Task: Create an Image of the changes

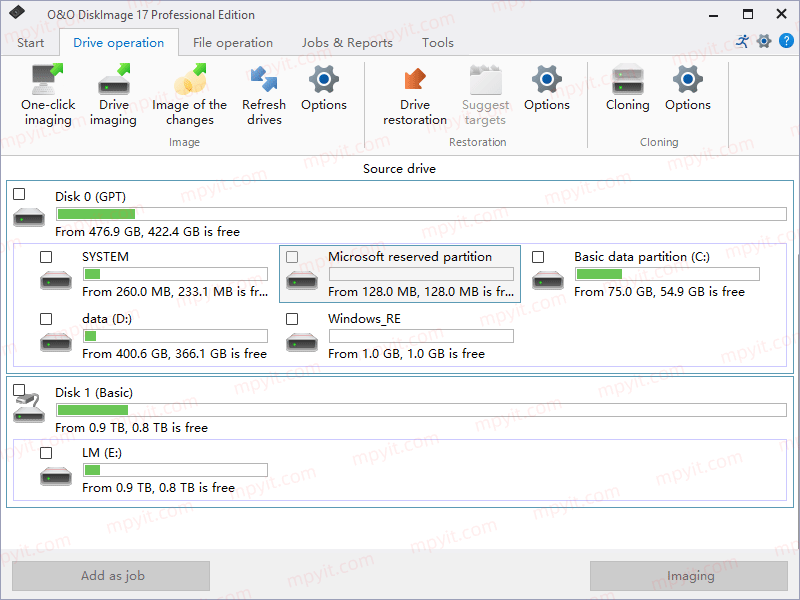Action: (189, 95)
